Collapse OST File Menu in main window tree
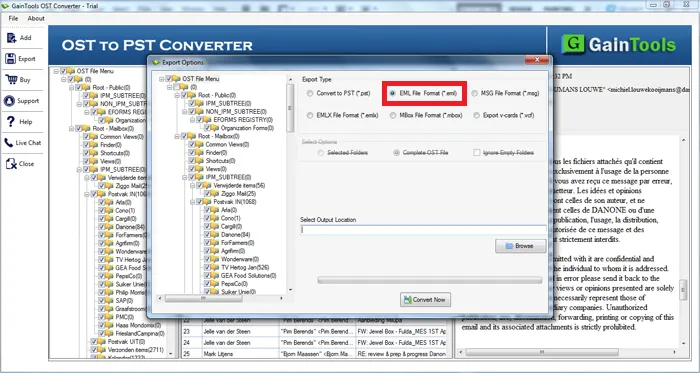The height and width of the screenshot is (373, 700). pos(56,71)
